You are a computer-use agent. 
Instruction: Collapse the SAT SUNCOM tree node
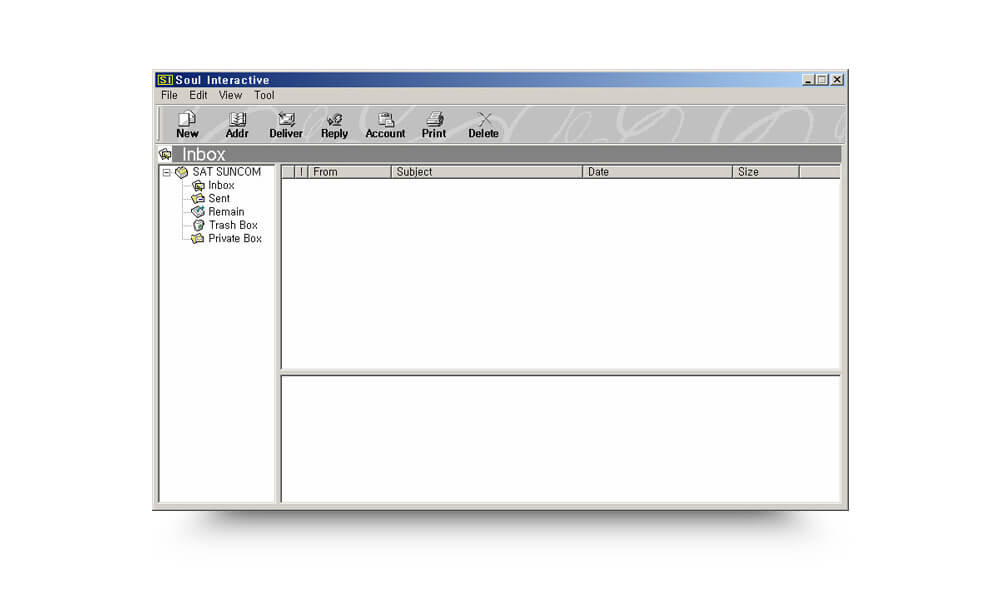[x=166, y=172]
